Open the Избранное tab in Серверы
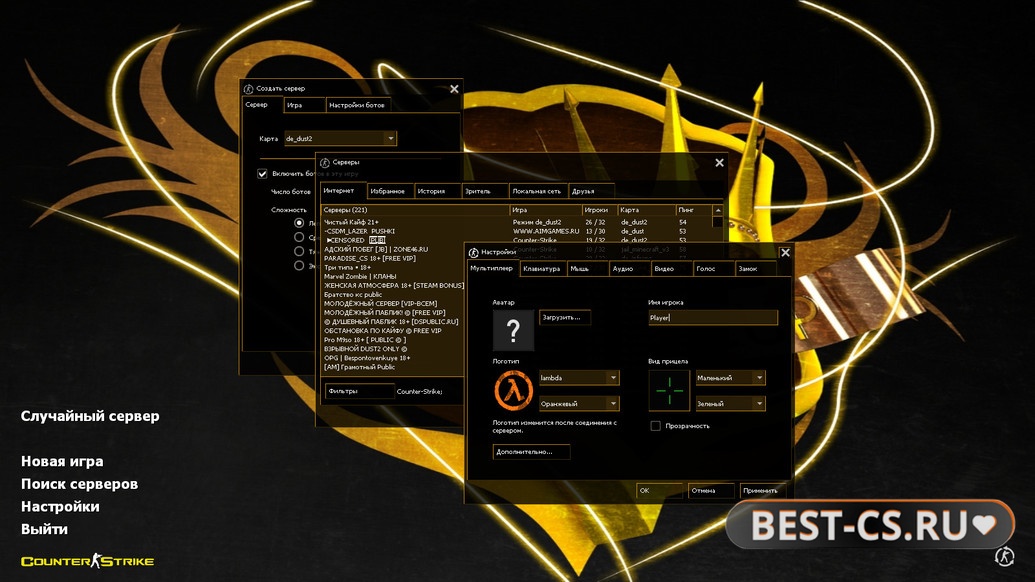 tap(390, 191)
